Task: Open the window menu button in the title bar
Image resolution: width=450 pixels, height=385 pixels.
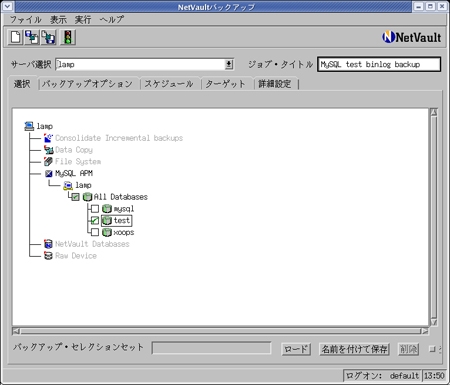Action: coord(7,6)
